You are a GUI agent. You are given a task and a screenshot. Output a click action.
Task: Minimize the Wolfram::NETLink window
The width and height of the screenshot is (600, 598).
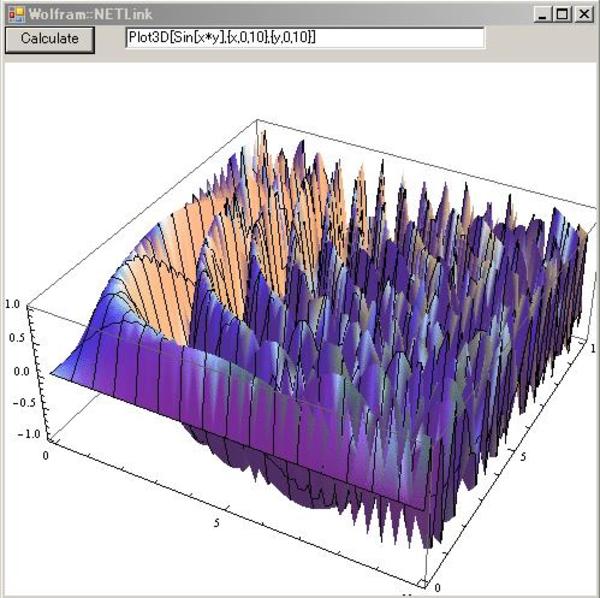coord(543,15)
